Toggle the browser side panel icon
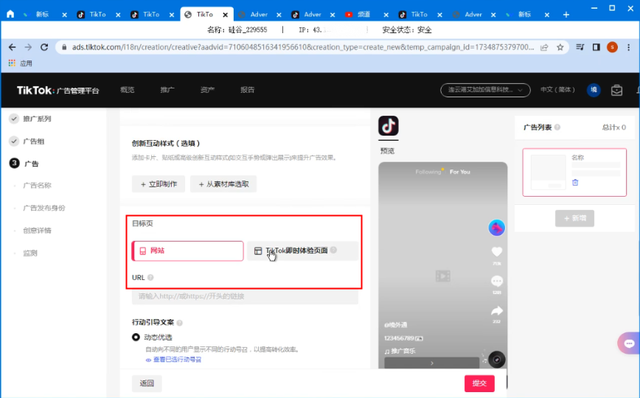 tap(596, 47)
